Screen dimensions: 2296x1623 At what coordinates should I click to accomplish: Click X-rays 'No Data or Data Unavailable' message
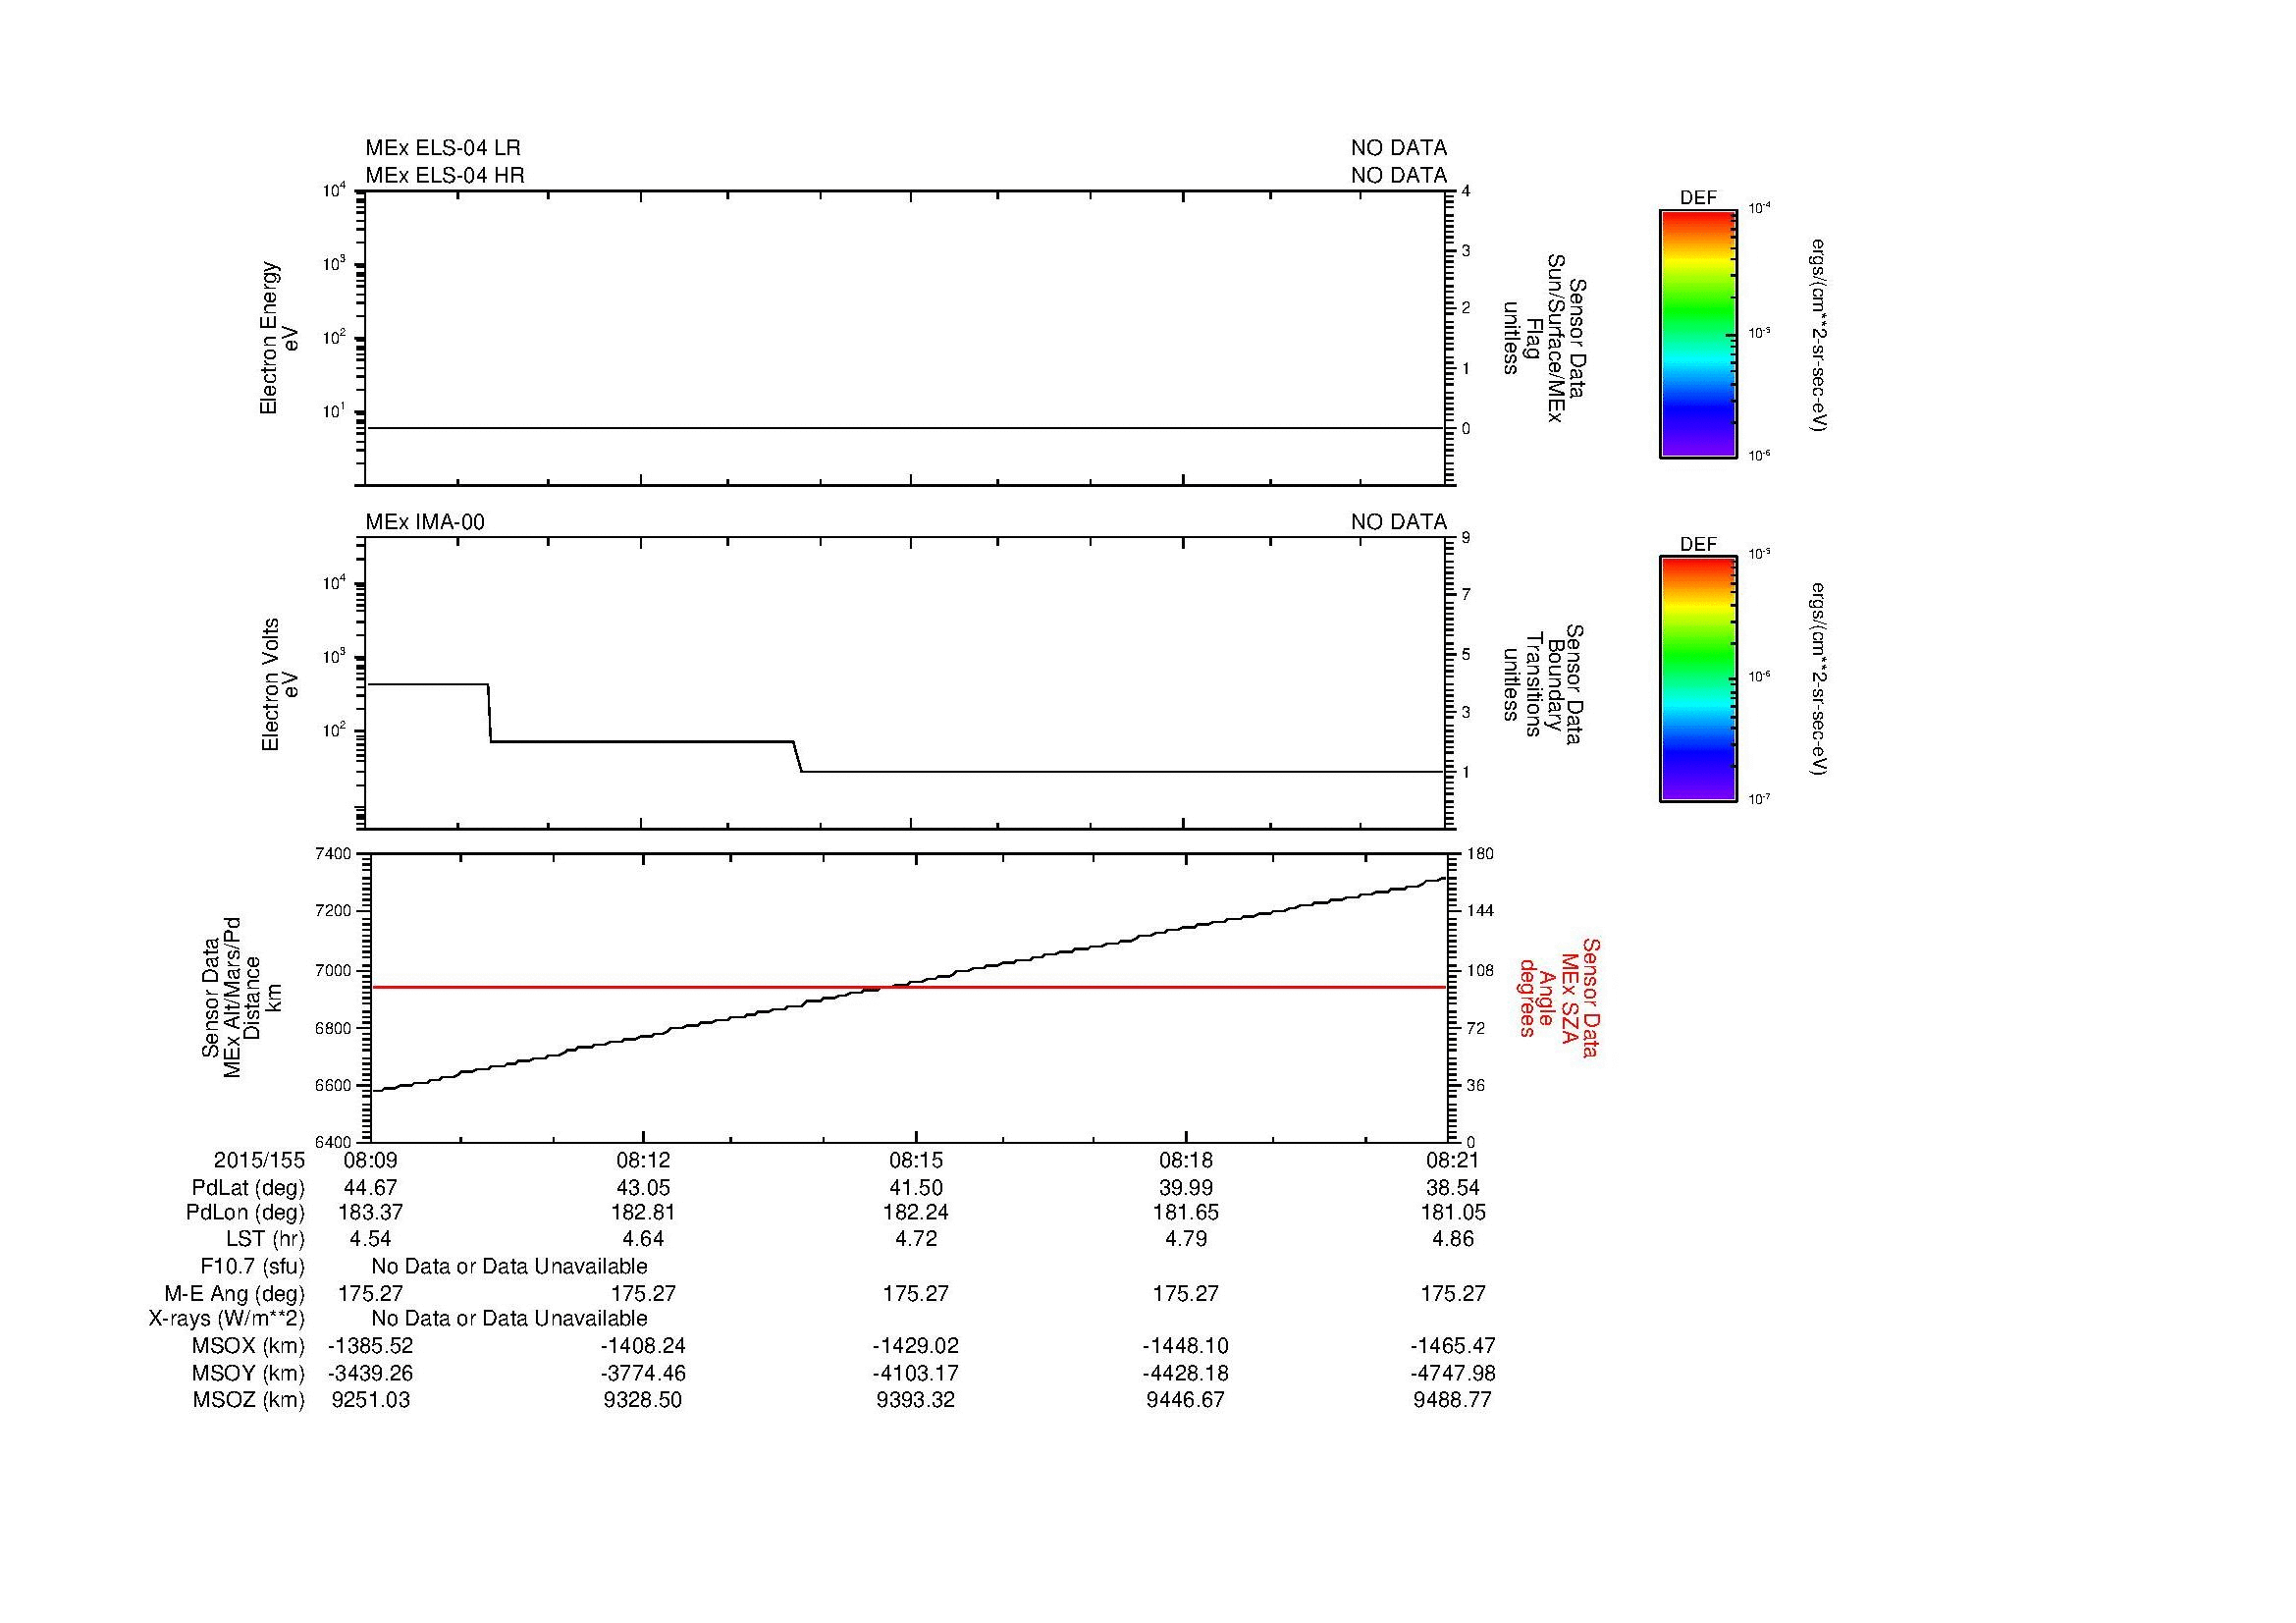coord(509,1319)
